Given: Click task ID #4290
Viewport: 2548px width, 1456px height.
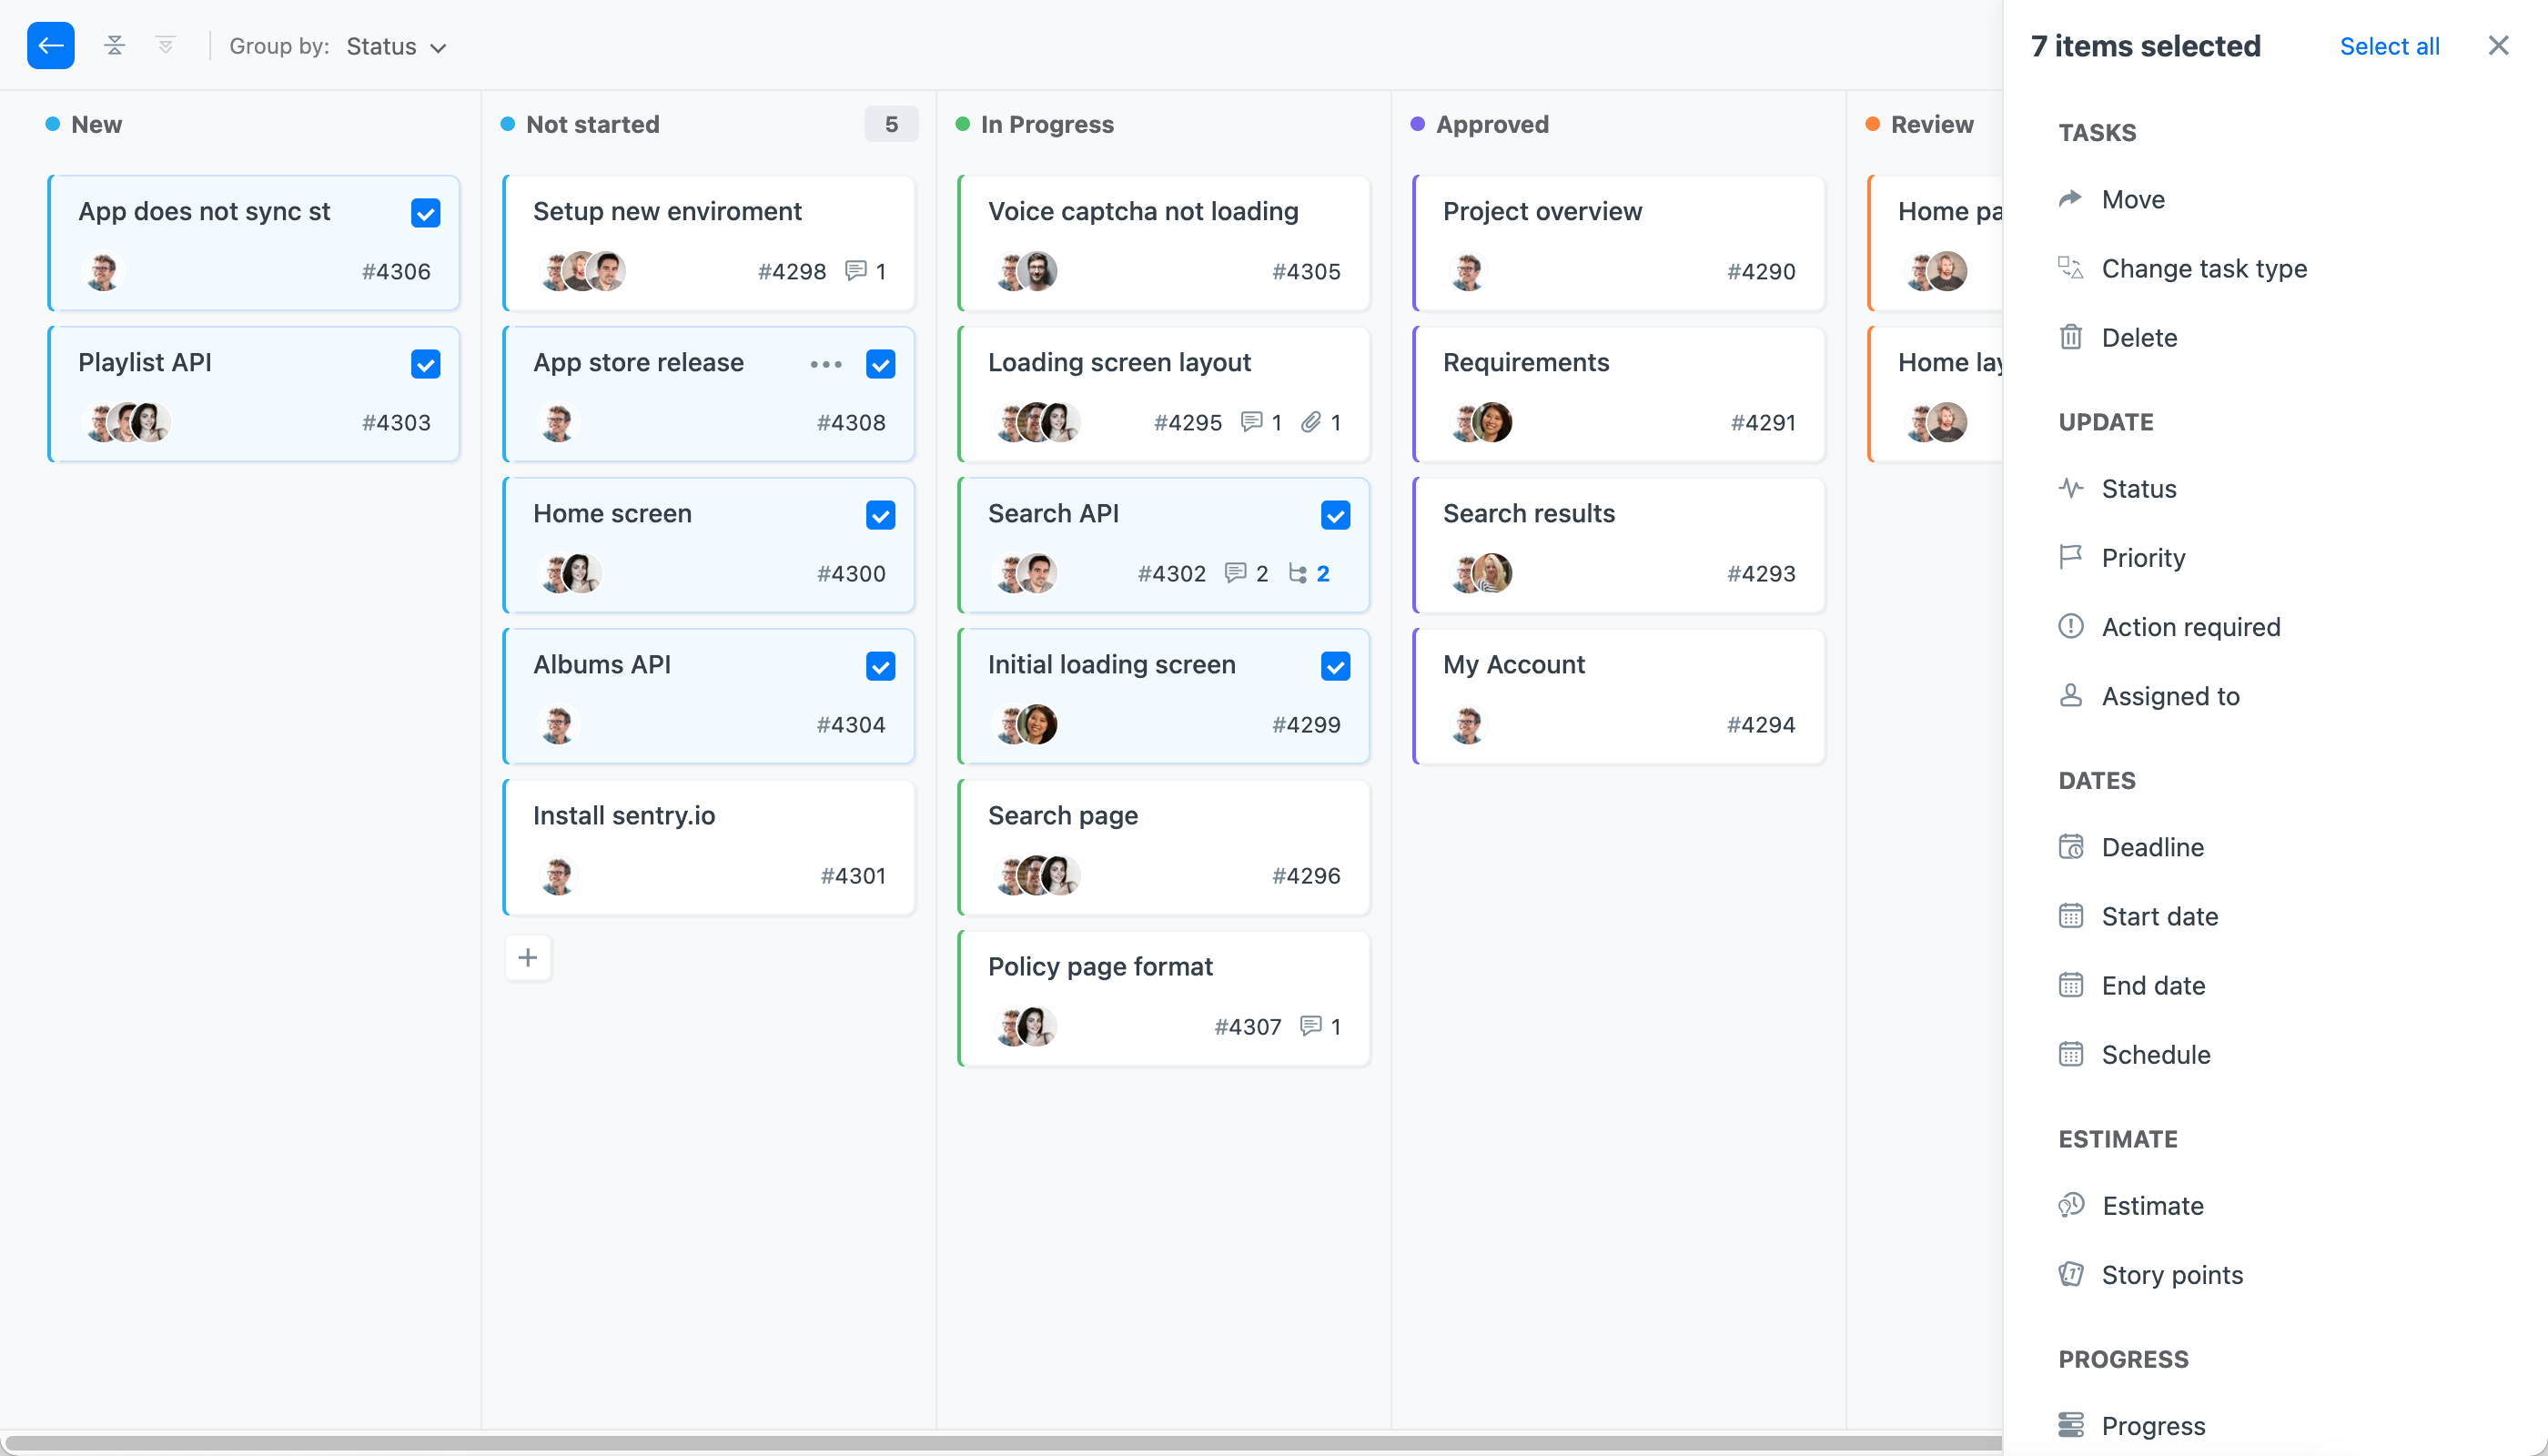Looking at the screenshot, I should (x=1761, y=271).
